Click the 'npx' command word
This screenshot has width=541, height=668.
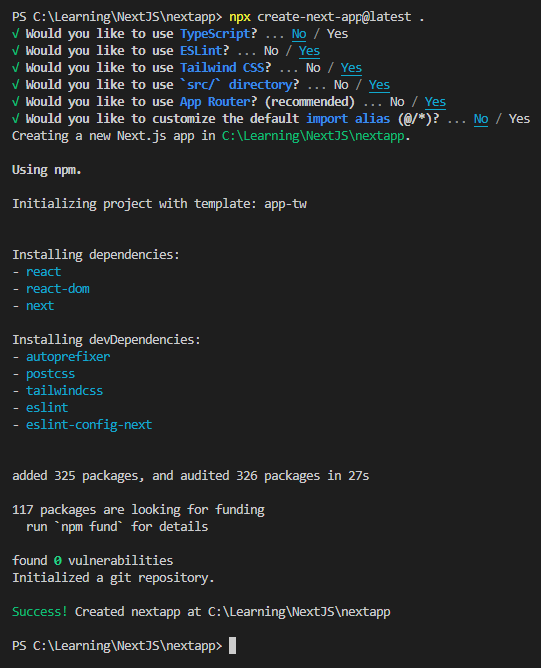tap(240, 17)
